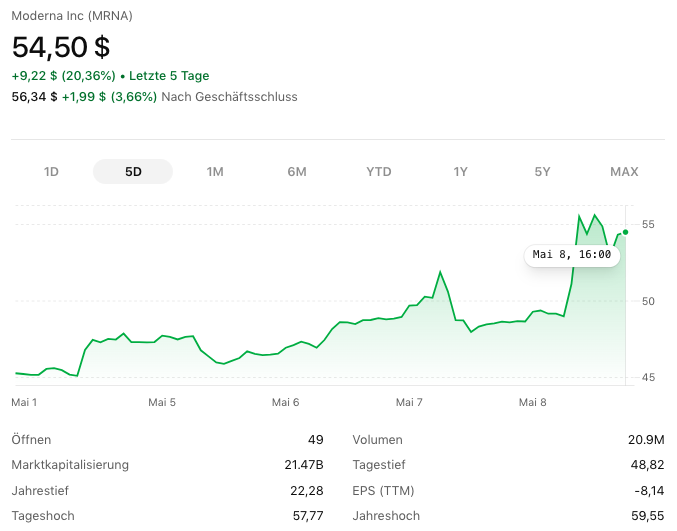Click the +1,99 $ (3,66%) after-hours change

click(x=109, y=97)
